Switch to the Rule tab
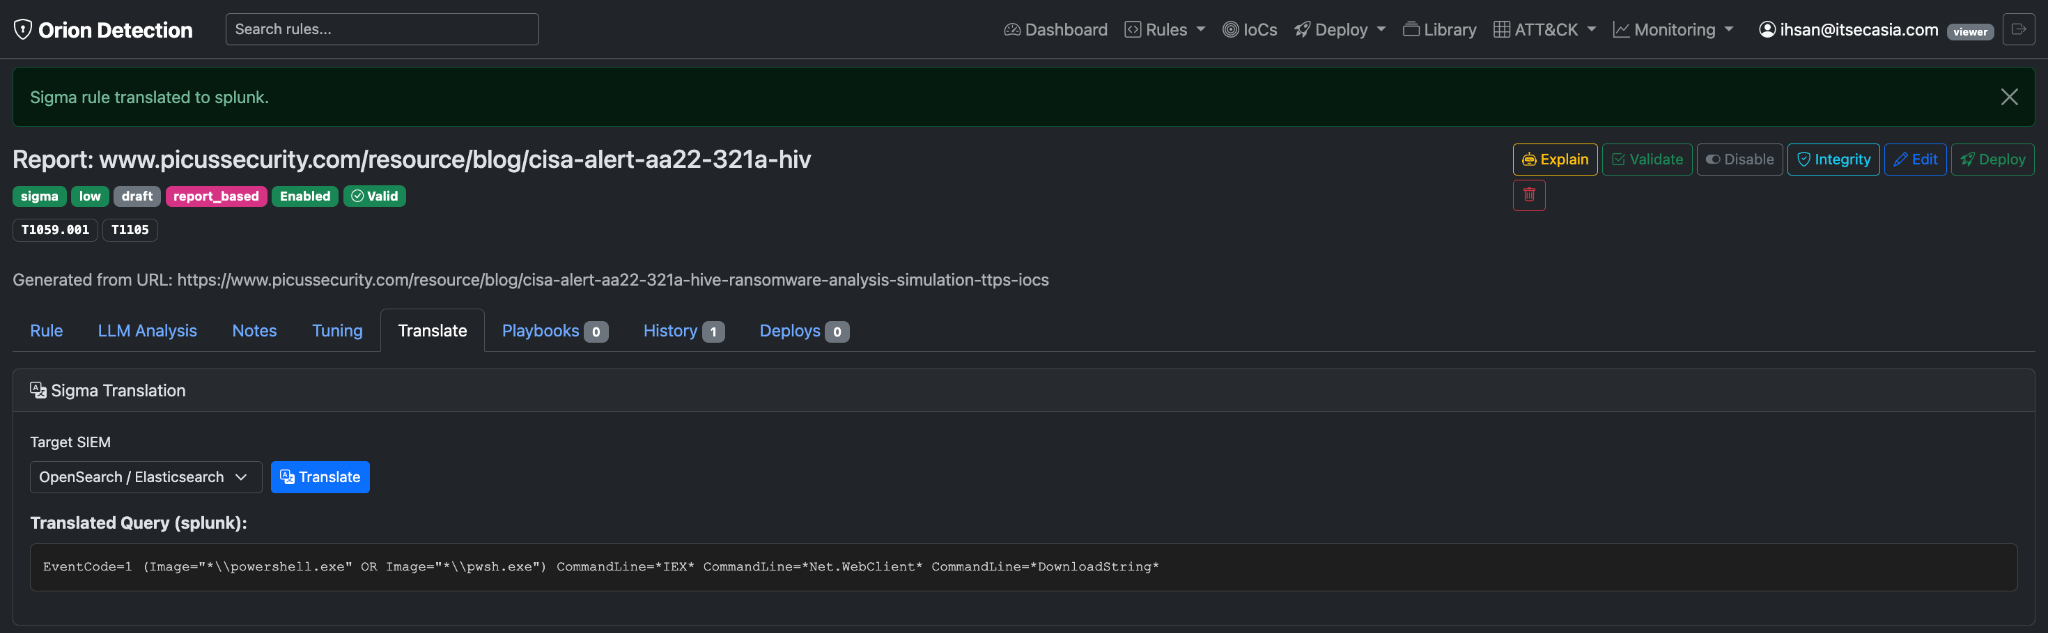2048x633 pixels. tap(46, 331)
